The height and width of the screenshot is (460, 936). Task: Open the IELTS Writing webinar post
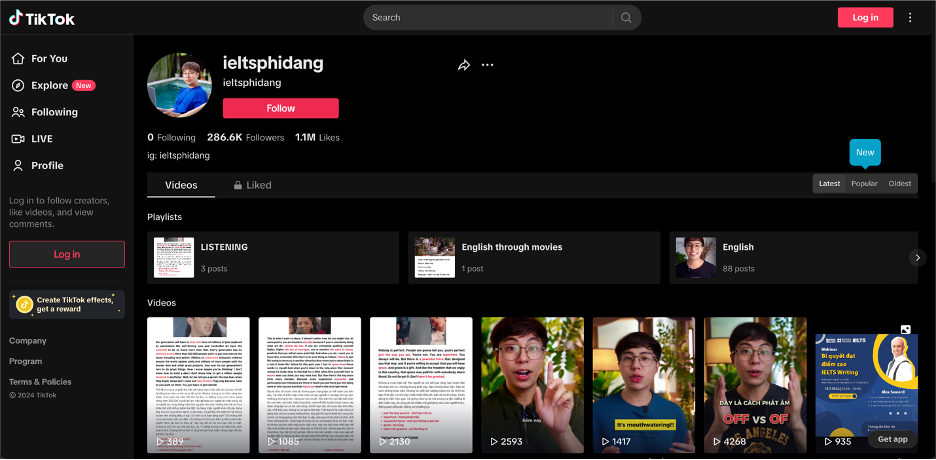click(x=867, y=385)
